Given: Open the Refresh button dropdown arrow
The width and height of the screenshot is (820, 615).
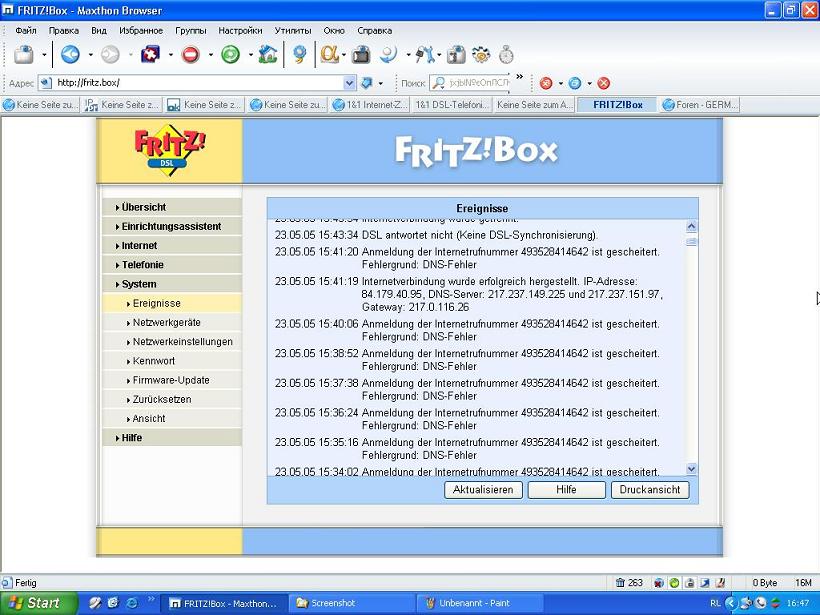Looking at the screenshot, I should (250, 54).
